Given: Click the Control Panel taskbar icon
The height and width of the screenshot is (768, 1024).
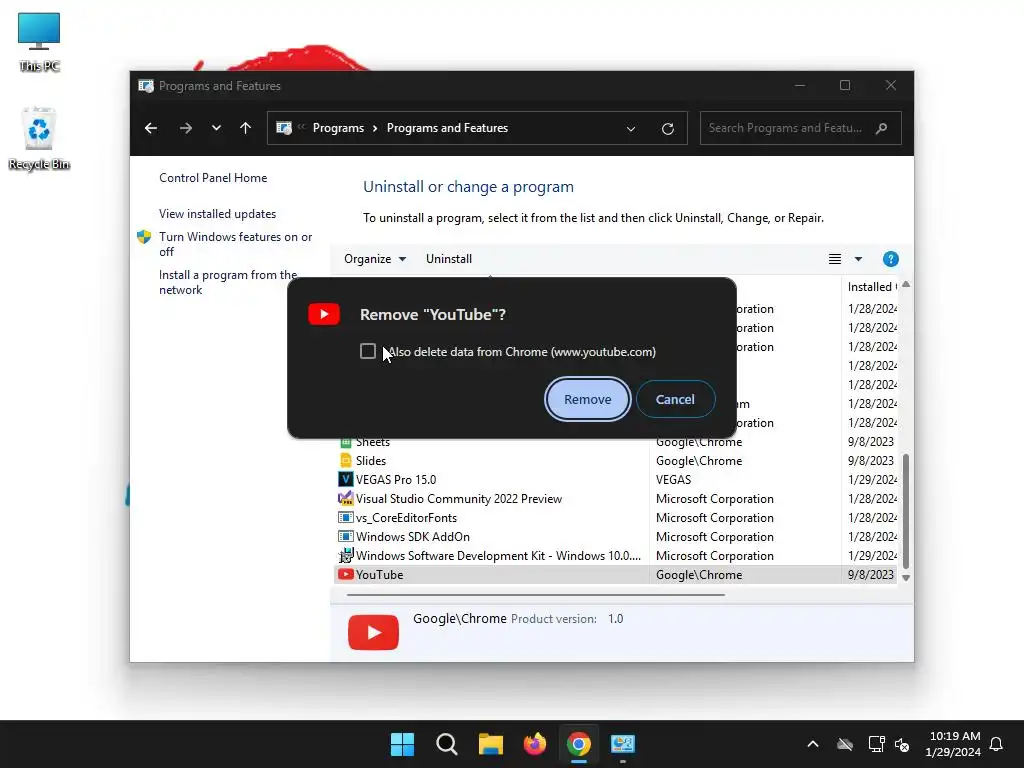Looking at the screenshot, I should pyautogui.click(x=622, y=744).
